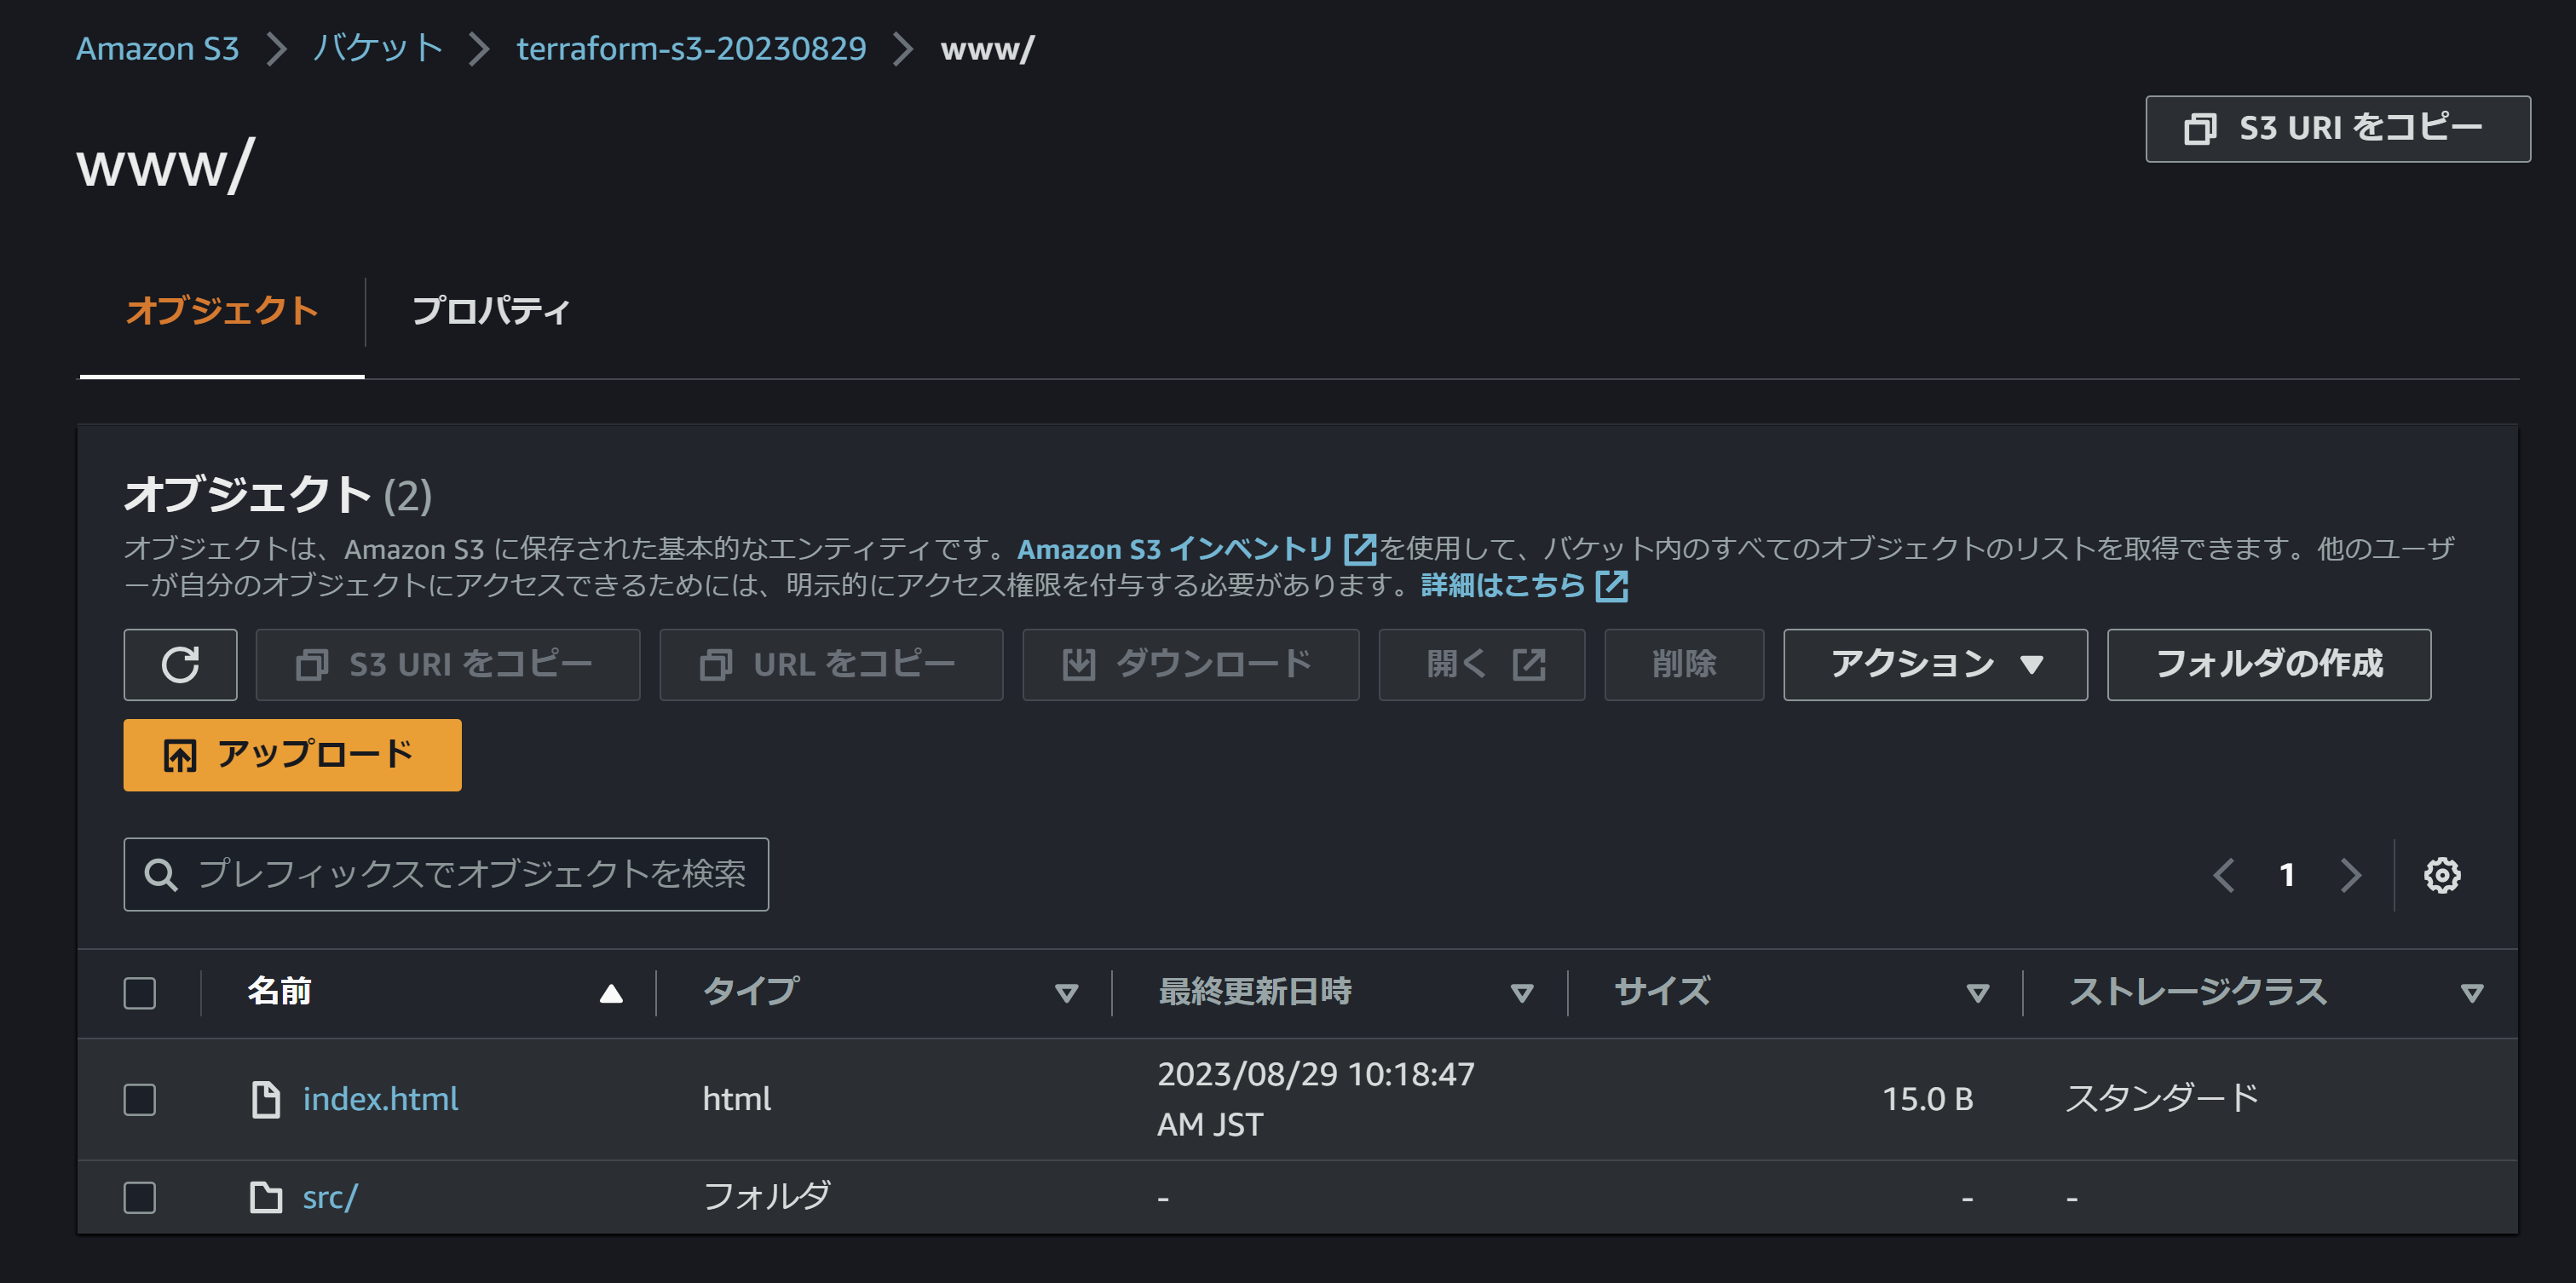Click external link icon after 詳細はこちら
The width and height of the screenshot is (2576, 1283).
[1612, 586]
